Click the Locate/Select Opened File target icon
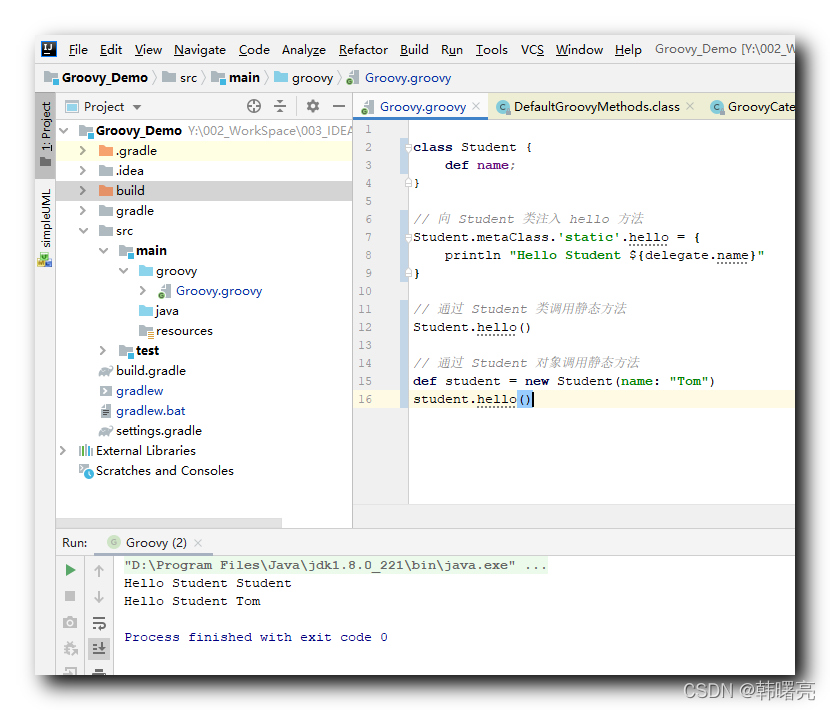830x710 pixels. (x=254, y=106)
